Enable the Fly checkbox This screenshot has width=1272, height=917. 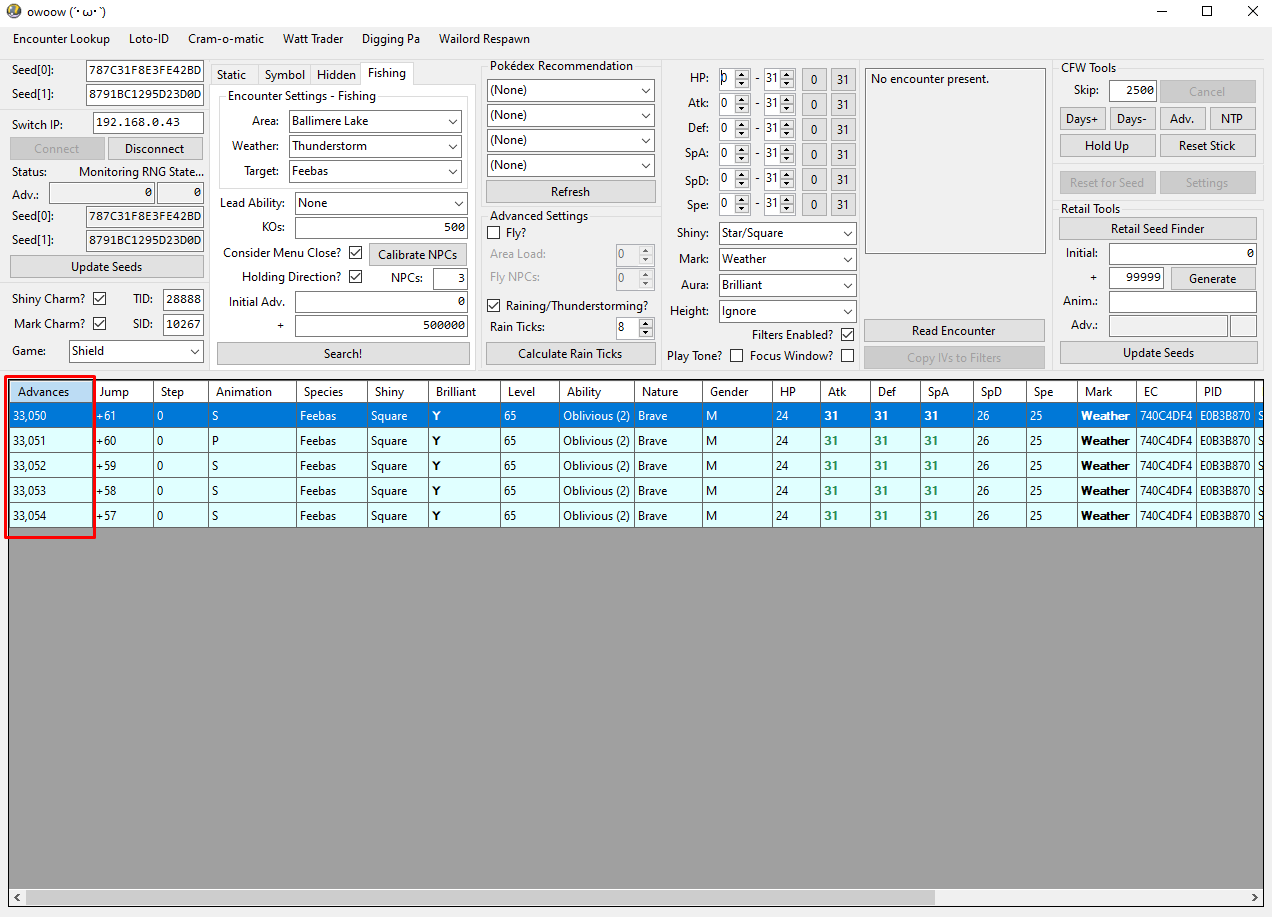(x=493, y=233)
